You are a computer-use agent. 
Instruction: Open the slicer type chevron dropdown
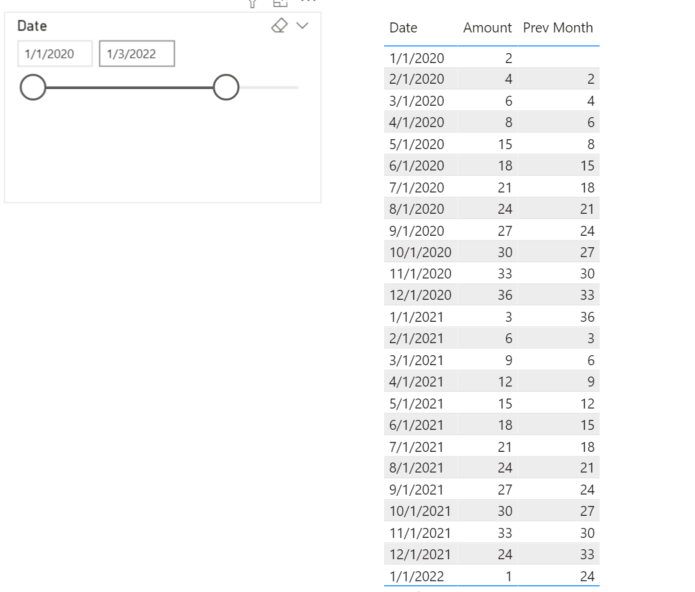pyautogui.click(x=302, y=26)
